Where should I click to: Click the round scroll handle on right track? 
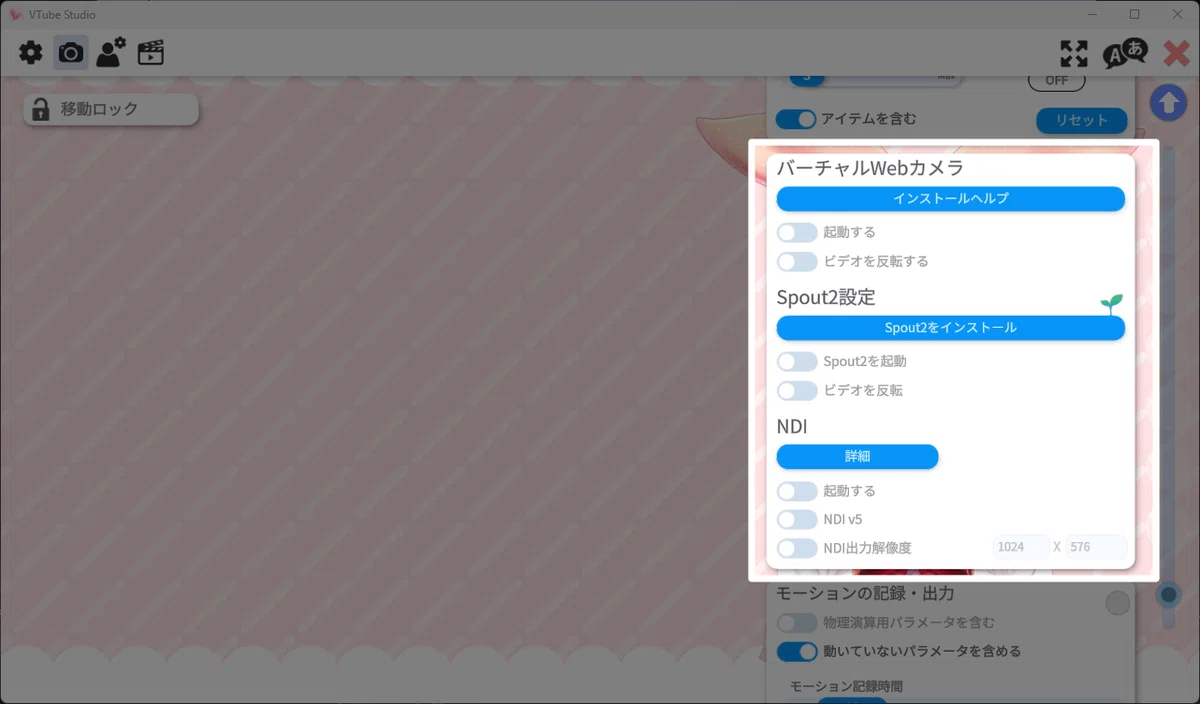pos(1168,595)
